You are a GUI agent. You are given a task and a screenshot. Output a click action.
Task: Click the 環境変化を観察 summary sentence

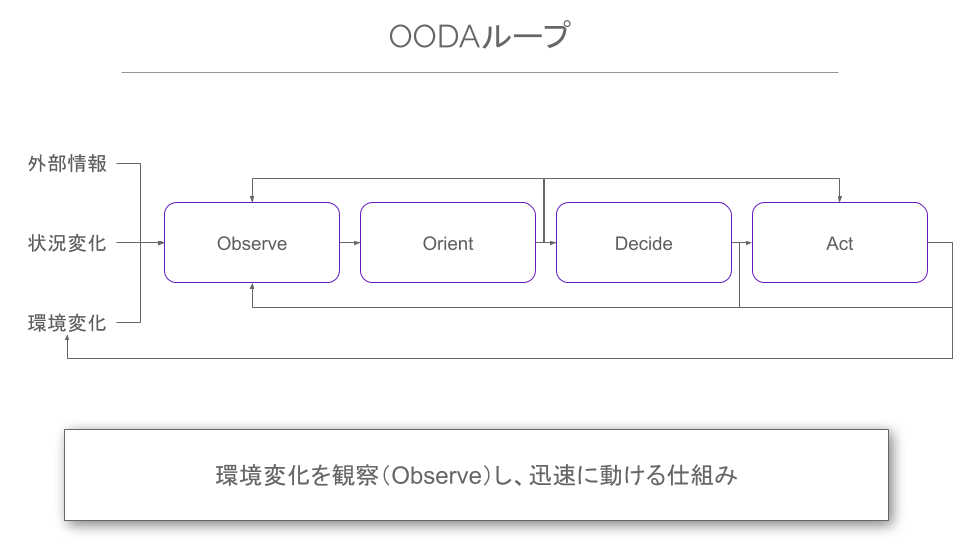pyautogui.click(x=476, y=475)
